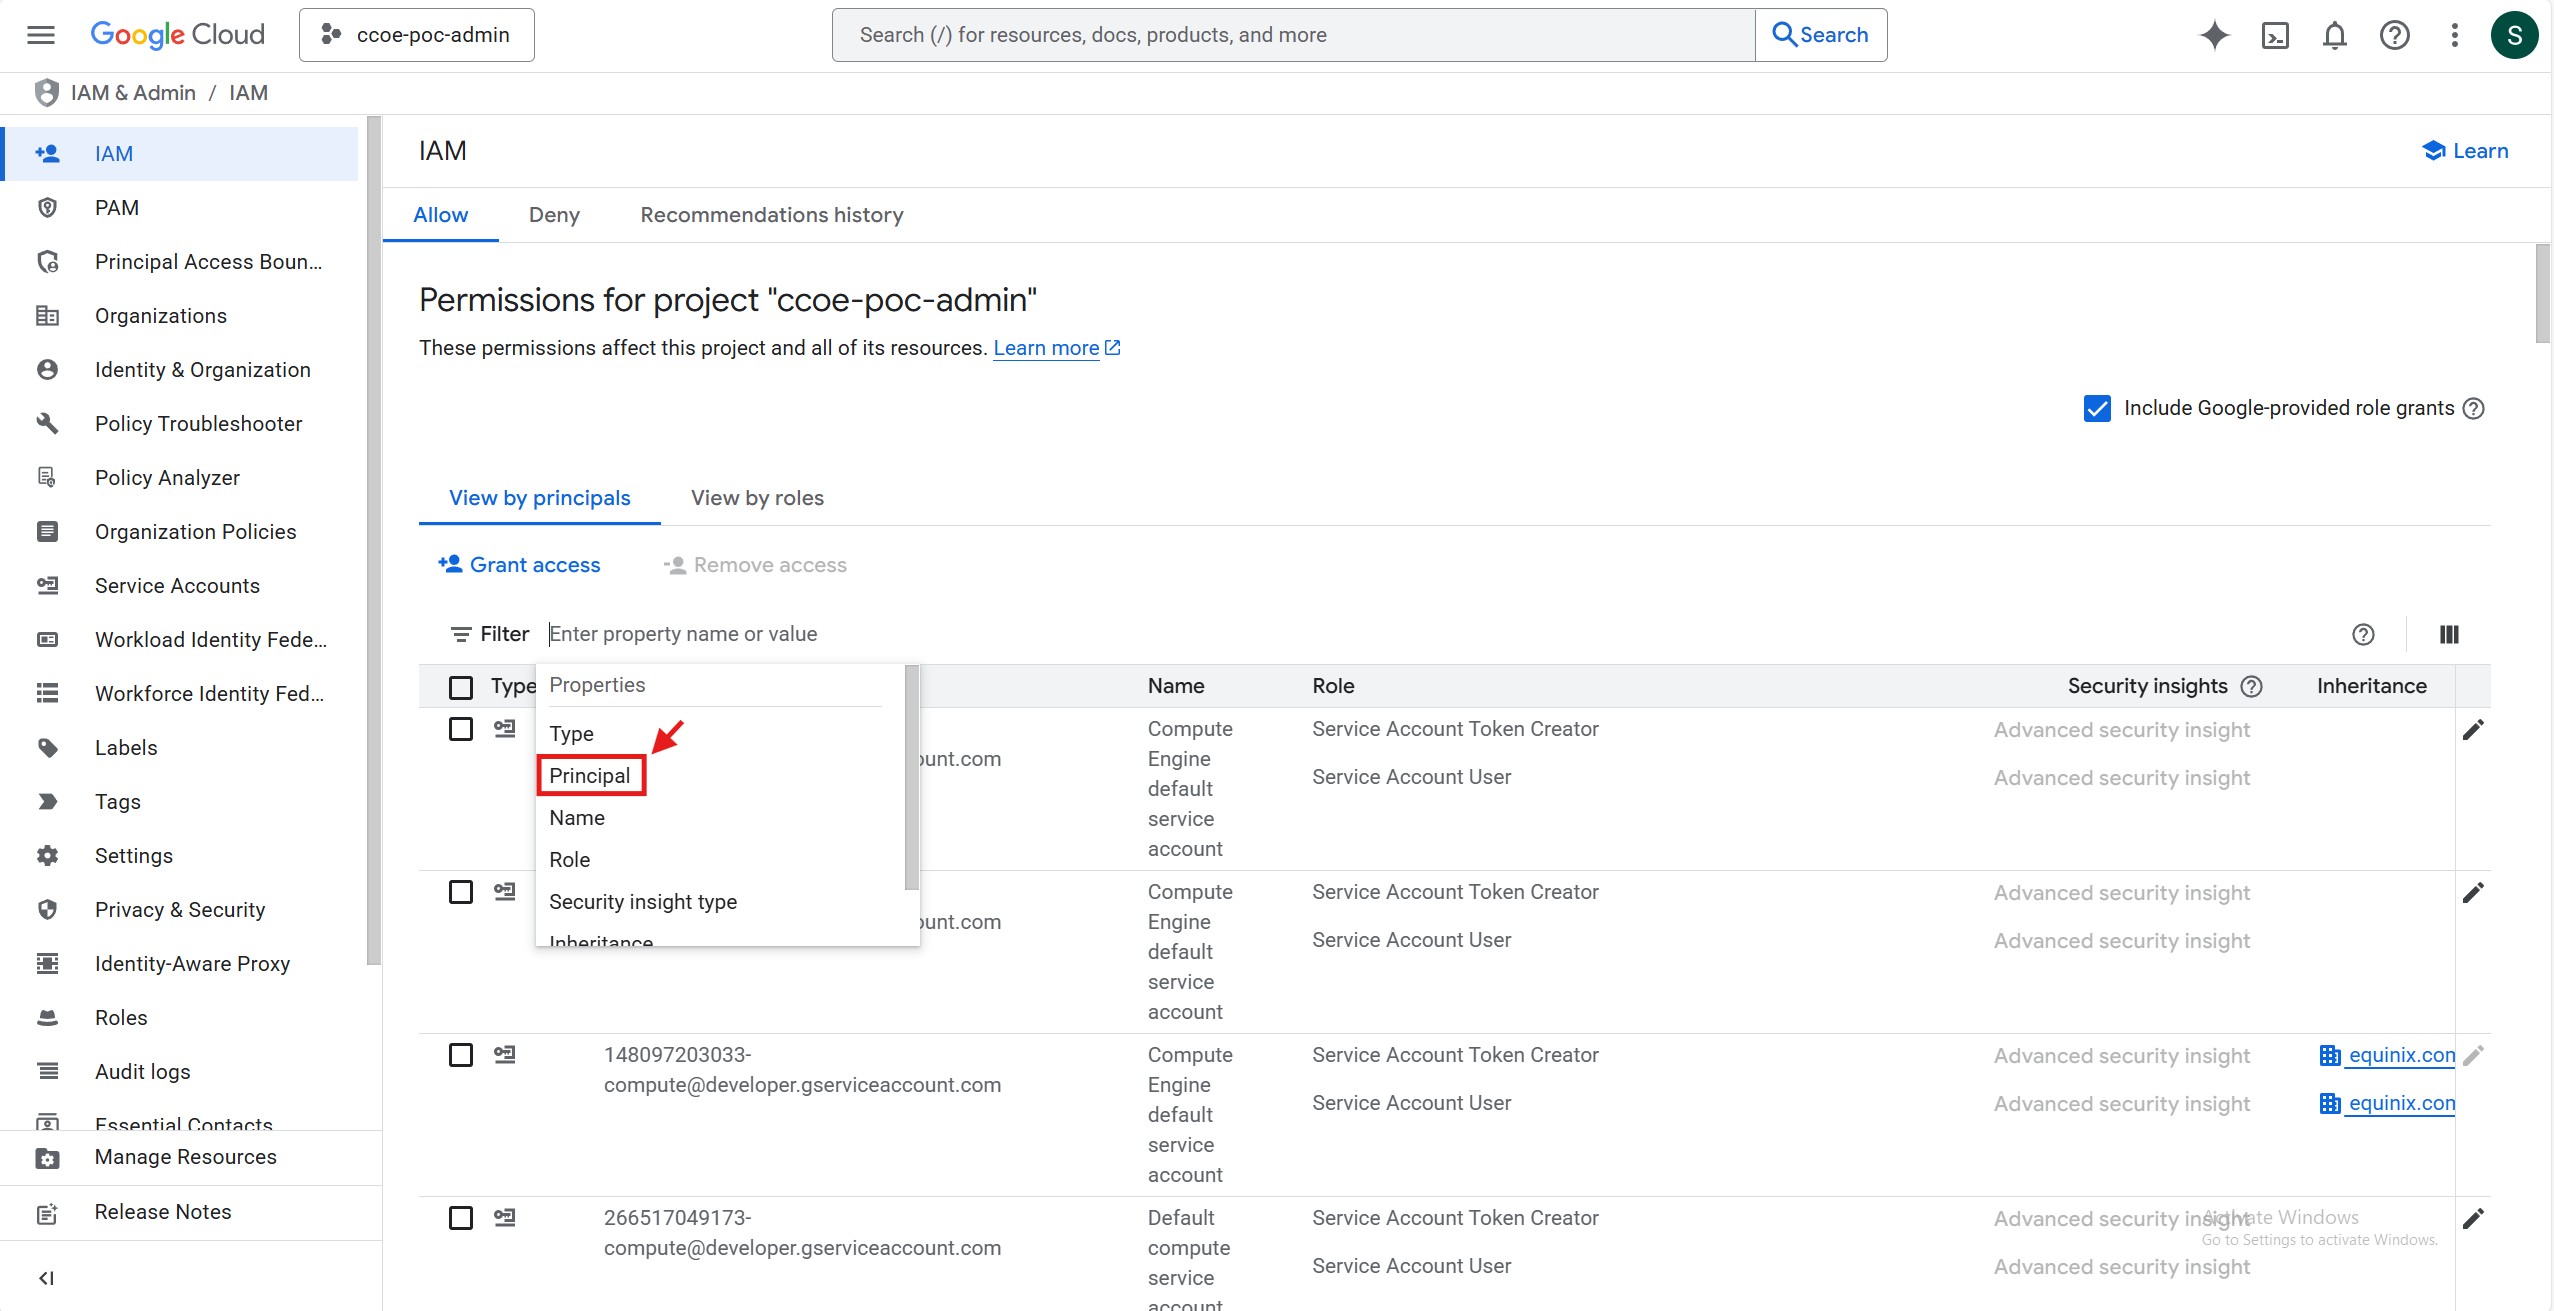Open the ccoe-poc-admin project selector
The width and height of the screenshot is (2554, 1311).
click(417, 35)
